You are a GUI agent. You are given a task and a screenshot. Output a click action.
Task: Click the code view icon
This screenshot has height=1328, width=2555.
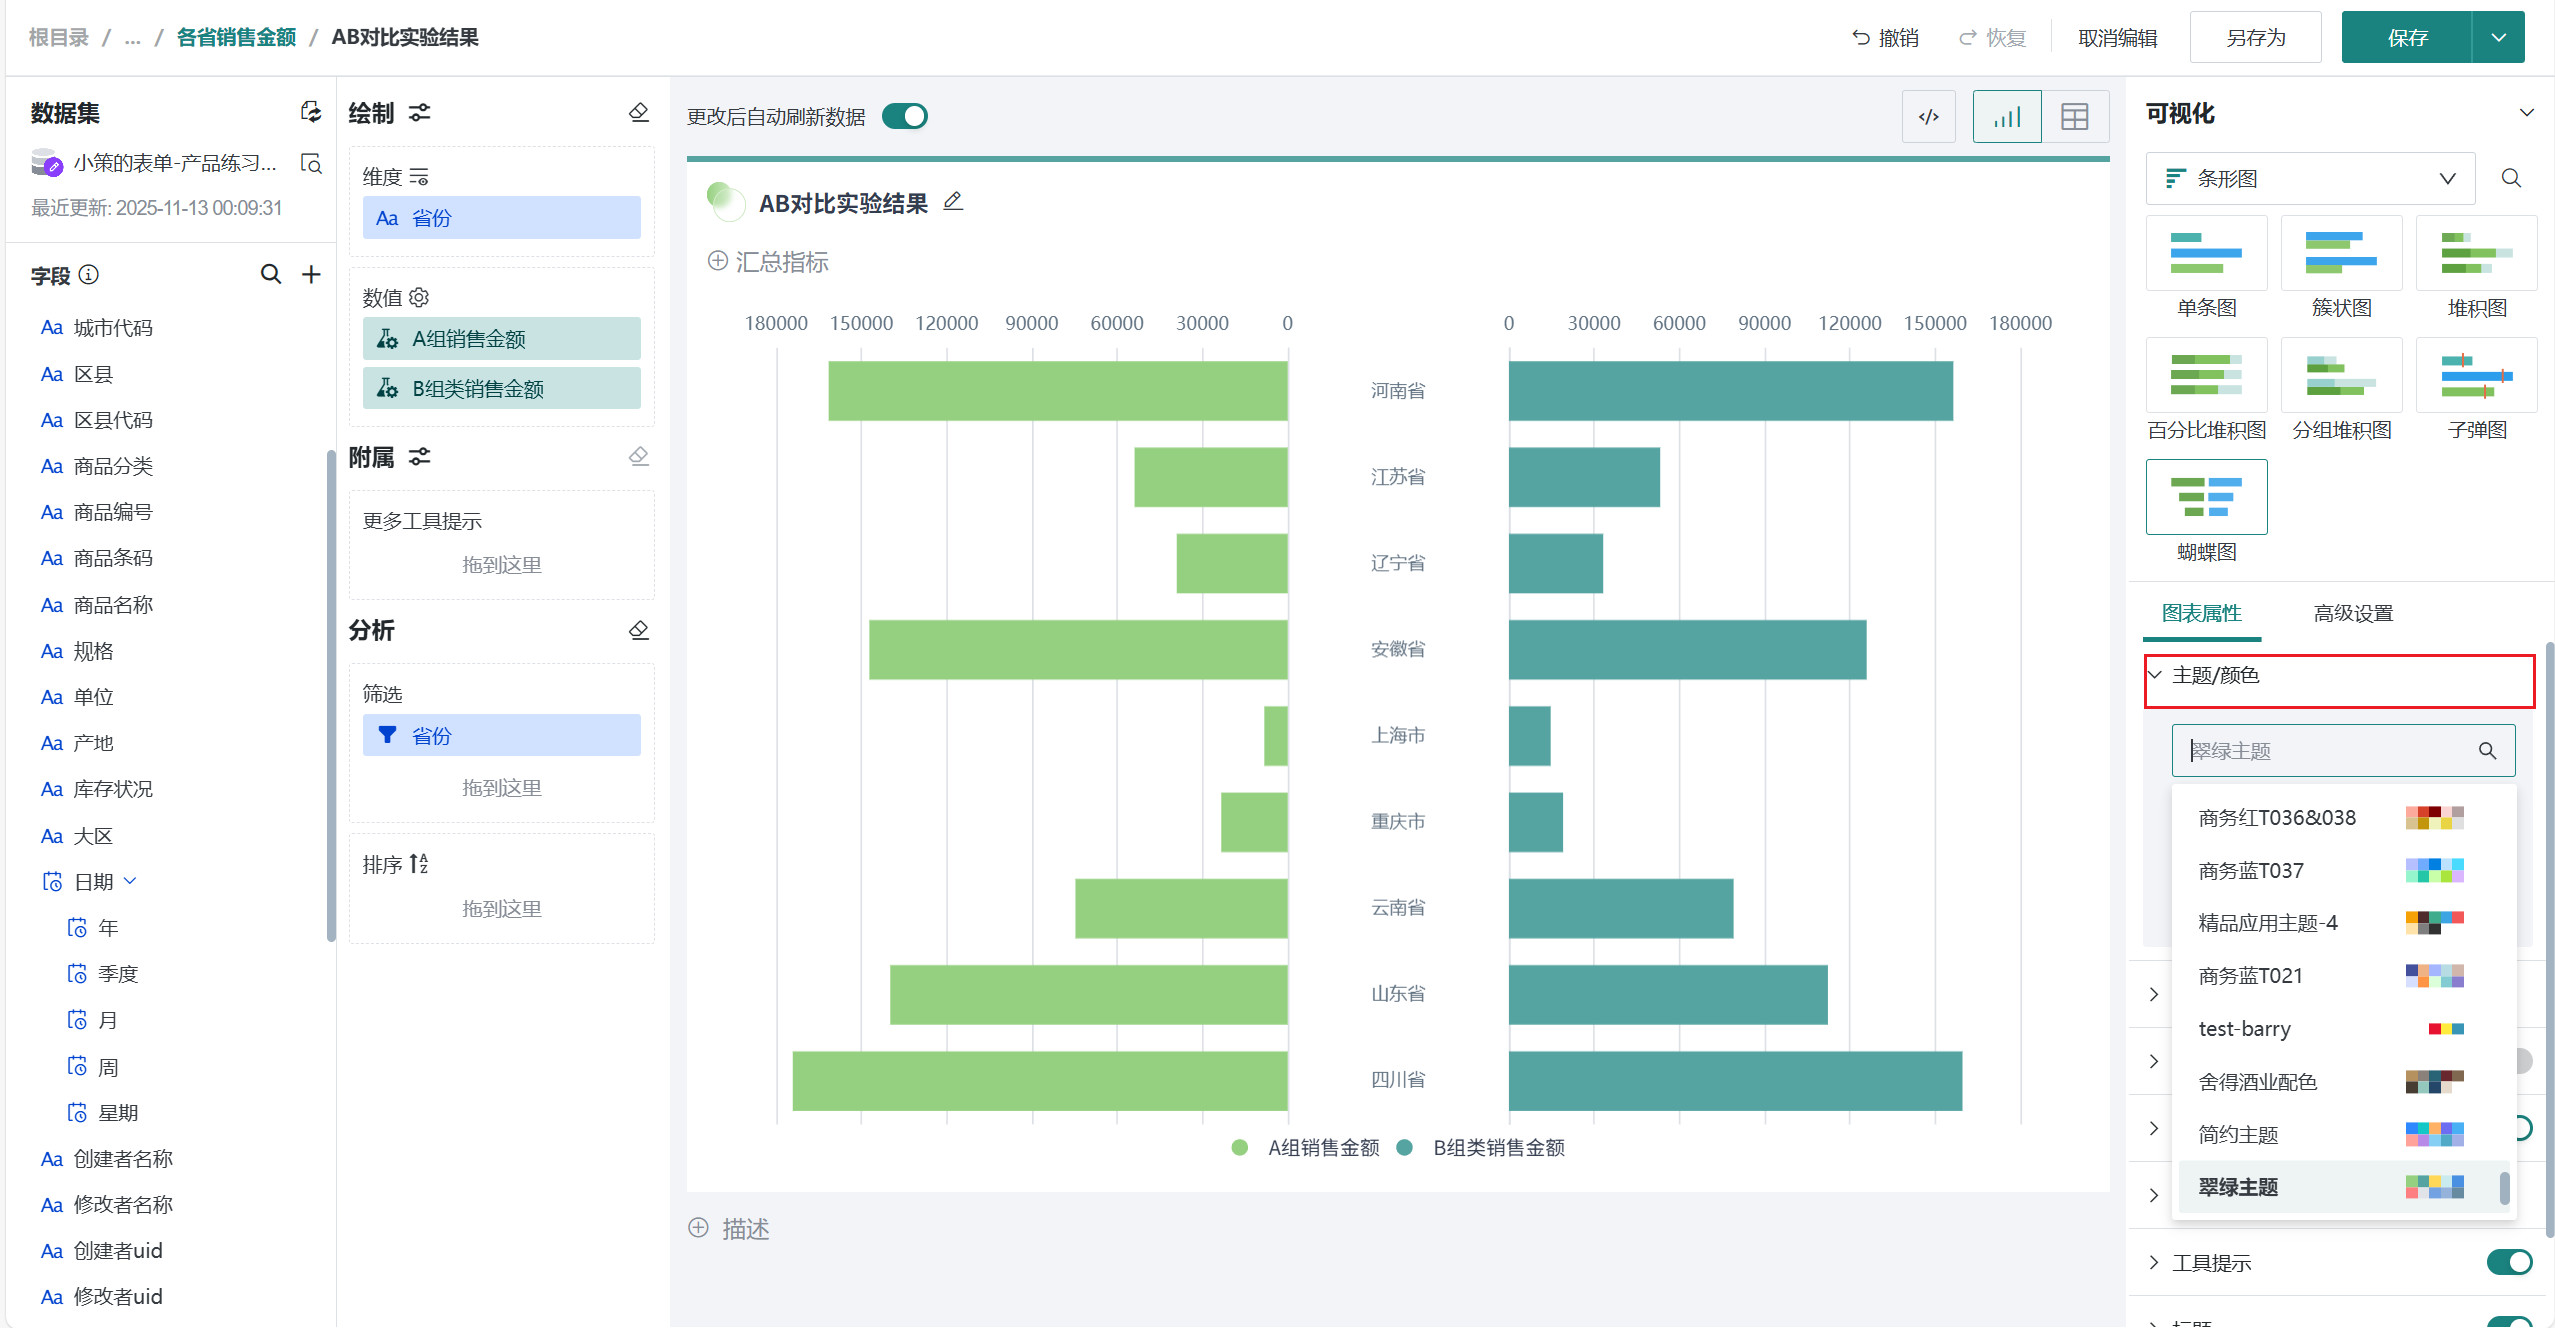1928,117
